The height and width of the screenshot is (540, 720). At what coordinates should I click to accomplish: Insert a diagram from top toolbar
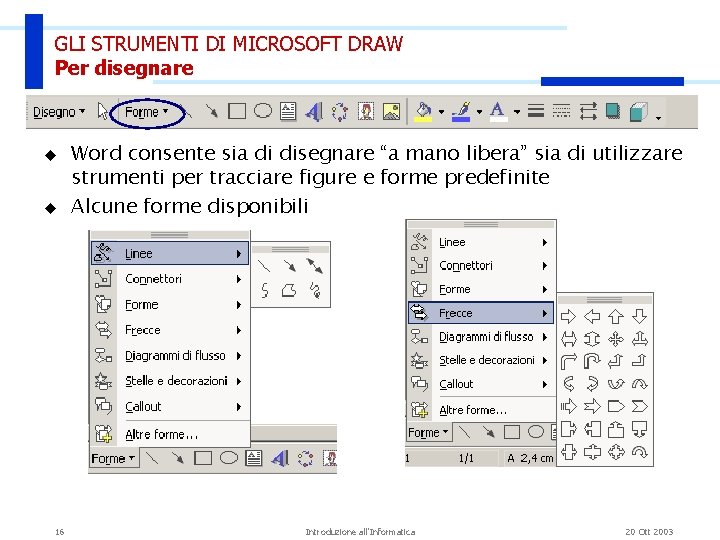(340, 112)
